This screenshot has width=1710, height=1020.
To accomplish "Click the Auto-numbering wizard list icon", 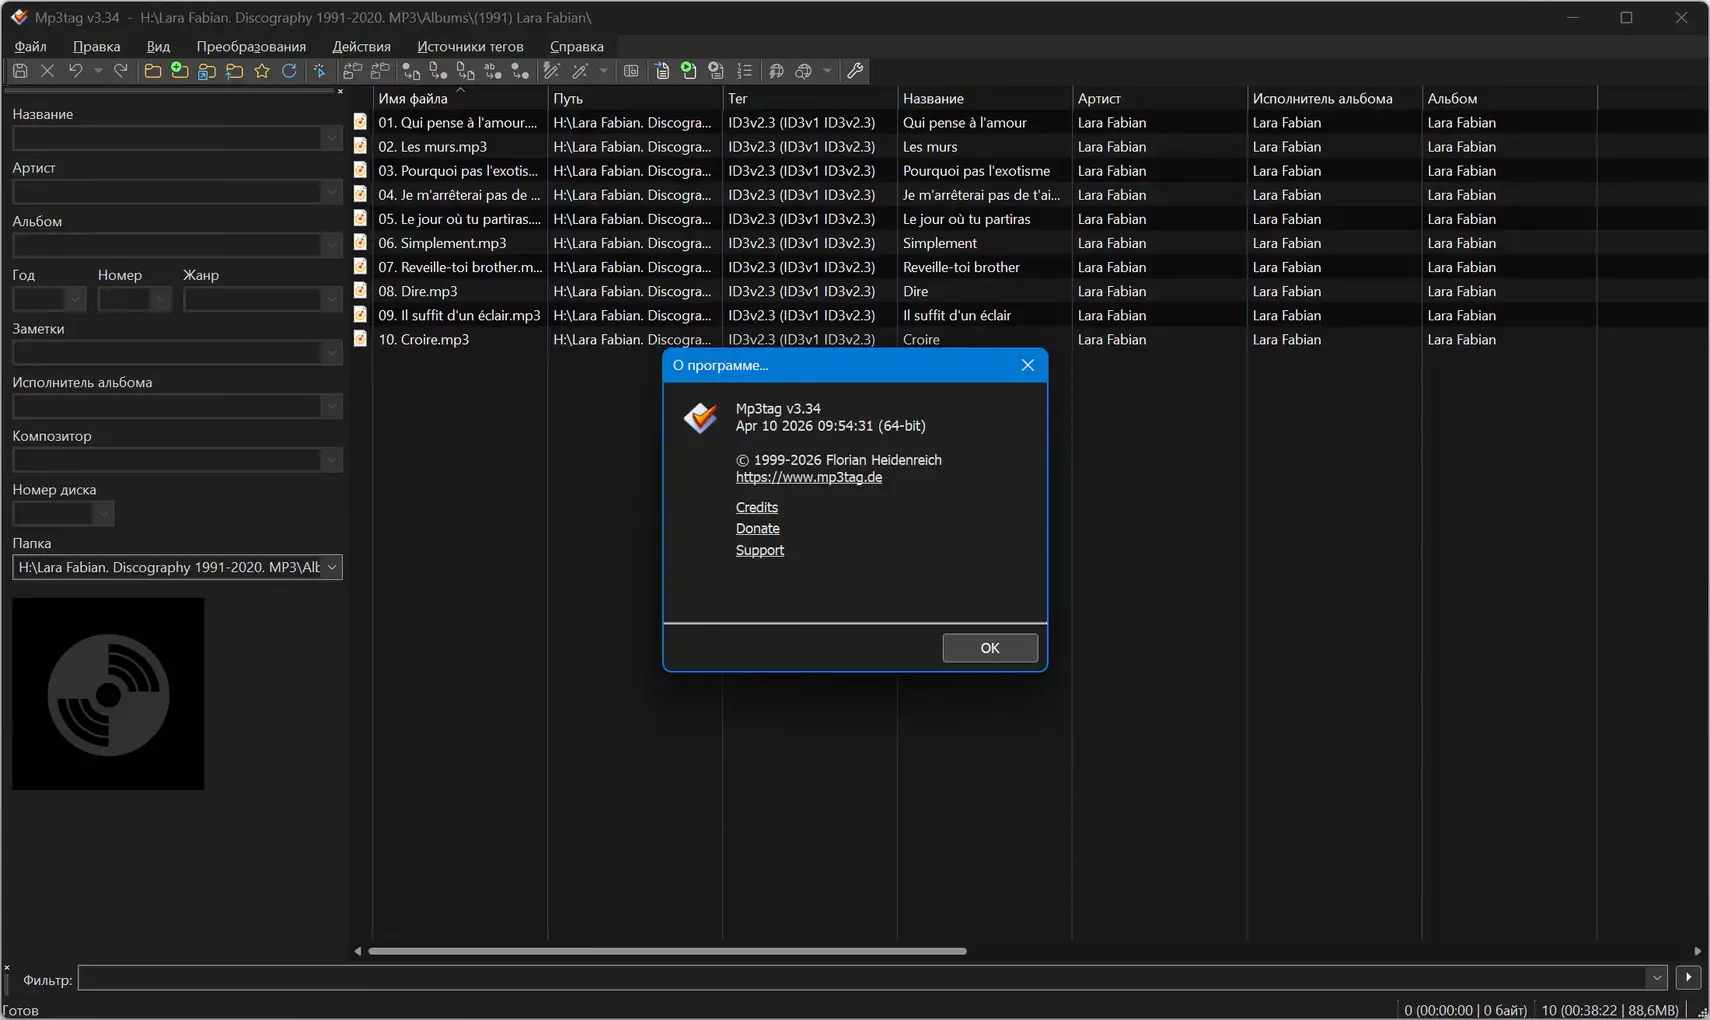I will coord(744,71).
